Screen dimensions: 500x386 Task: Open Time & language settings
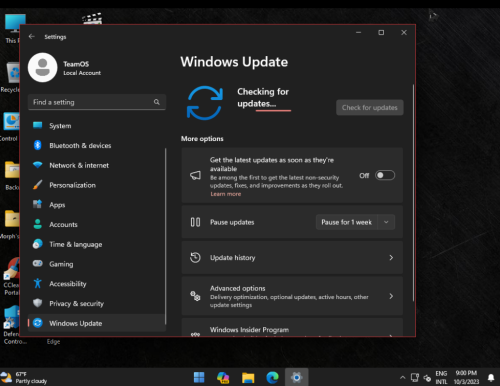(x=97, y=244)
